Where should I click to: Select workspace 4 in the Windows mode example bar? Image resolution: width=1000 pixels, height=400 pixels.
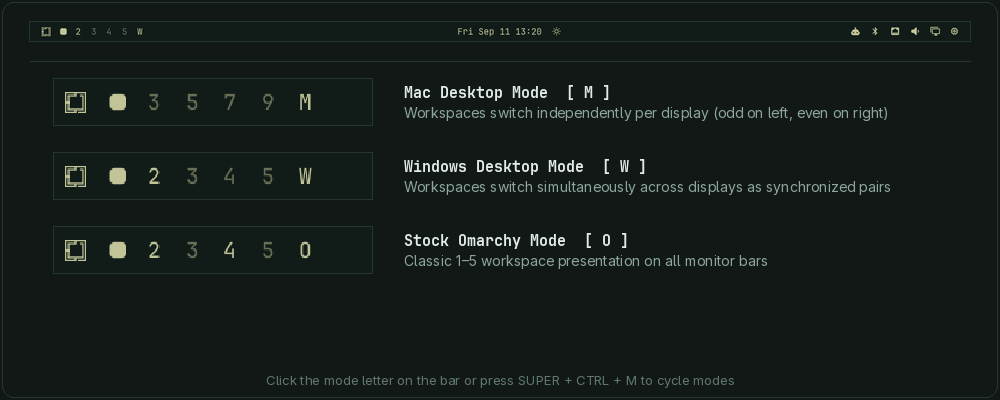click(x=230, y=176)
